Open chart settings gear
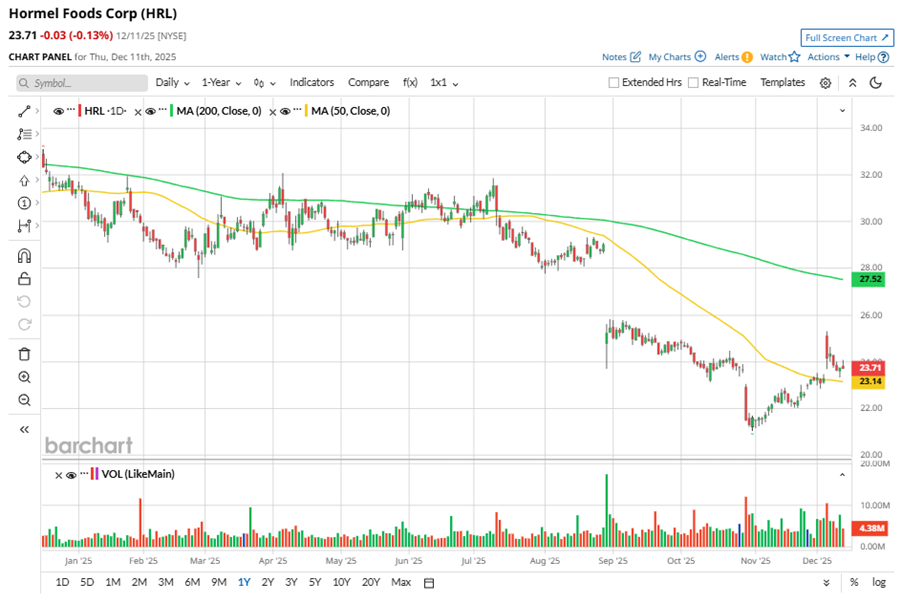This screenshot has width=902, height=603. coord(825,83)
